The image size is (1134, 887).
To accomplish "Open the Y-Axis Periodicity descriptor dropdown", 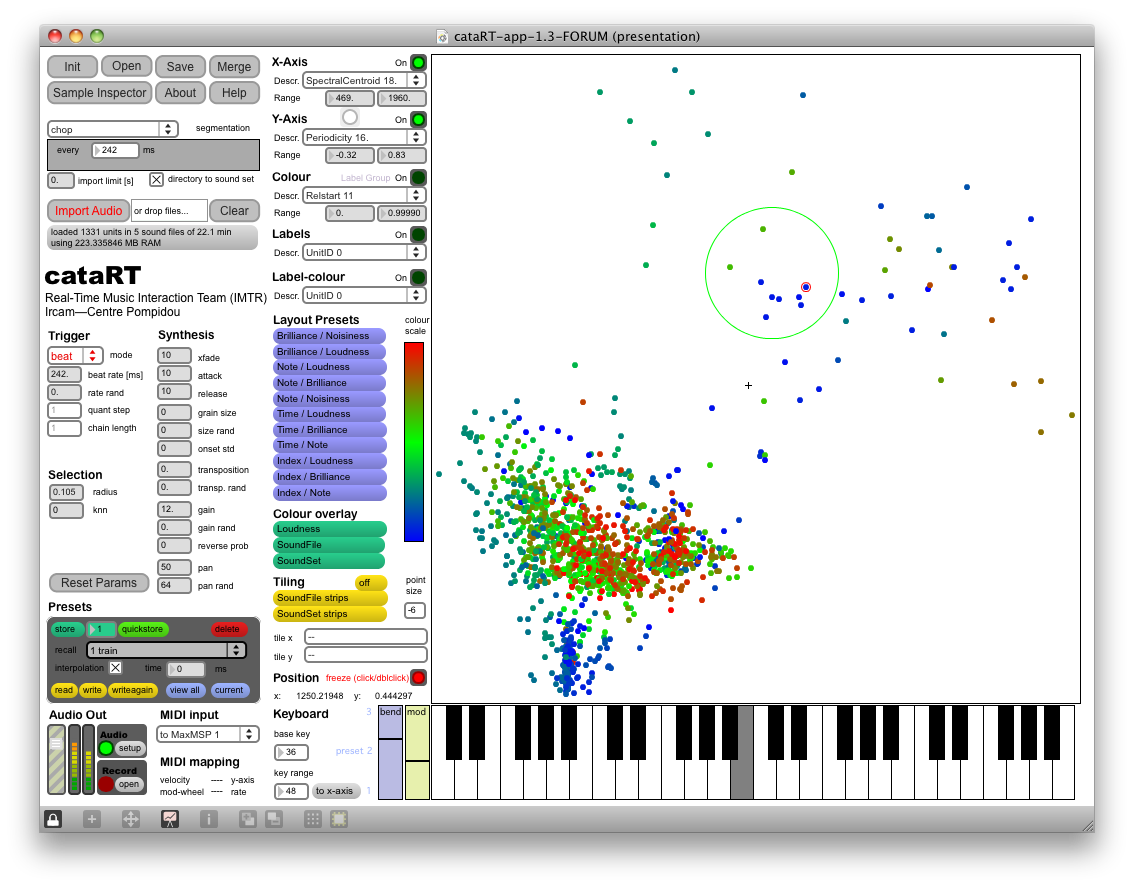I will pos(364,137).
